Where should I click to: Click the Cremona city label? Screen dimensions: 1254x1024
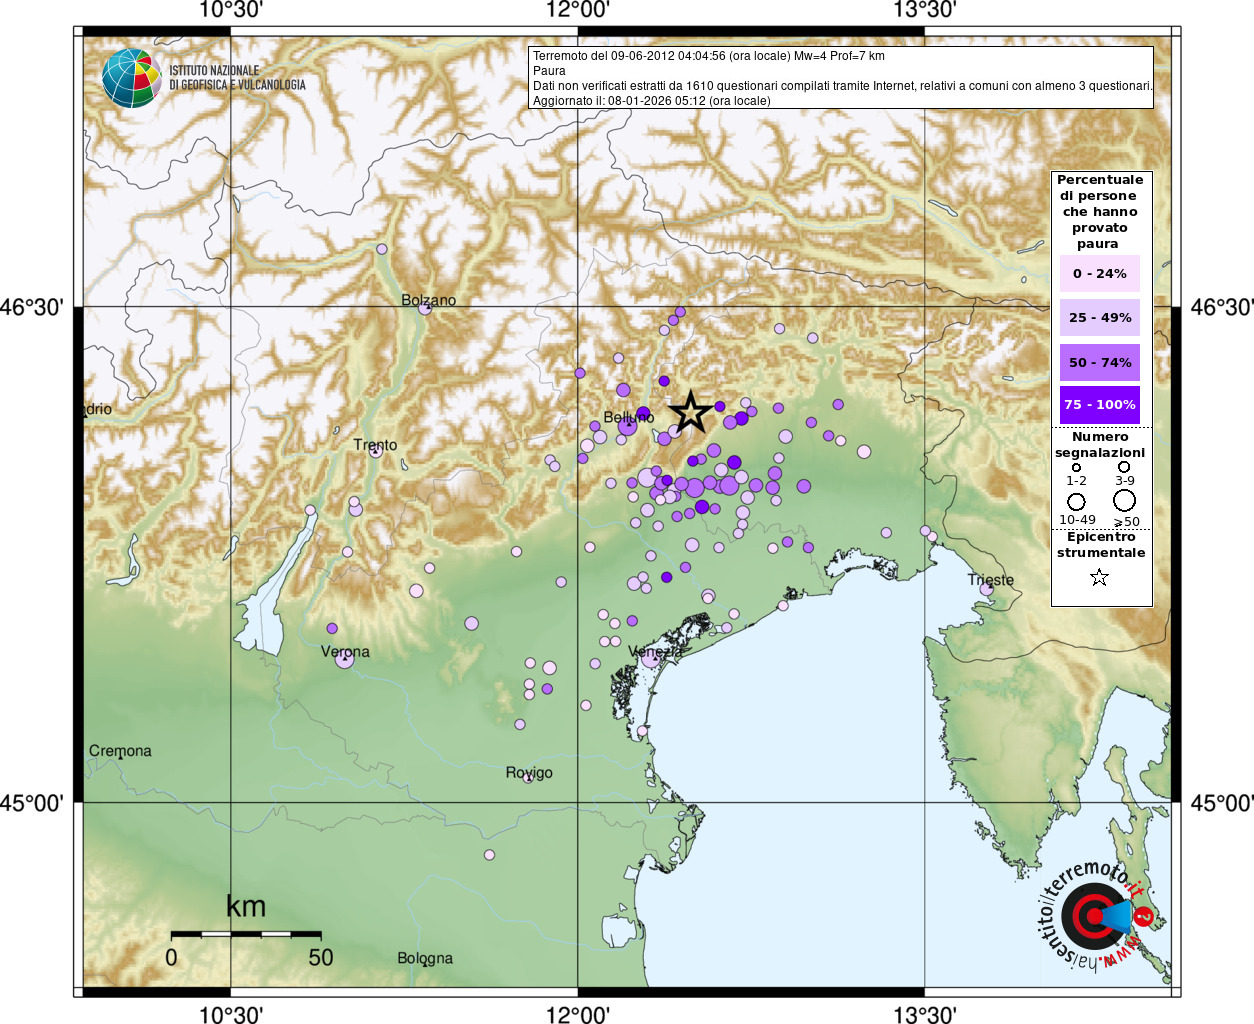pyautogui.click(x=120, y=751)
